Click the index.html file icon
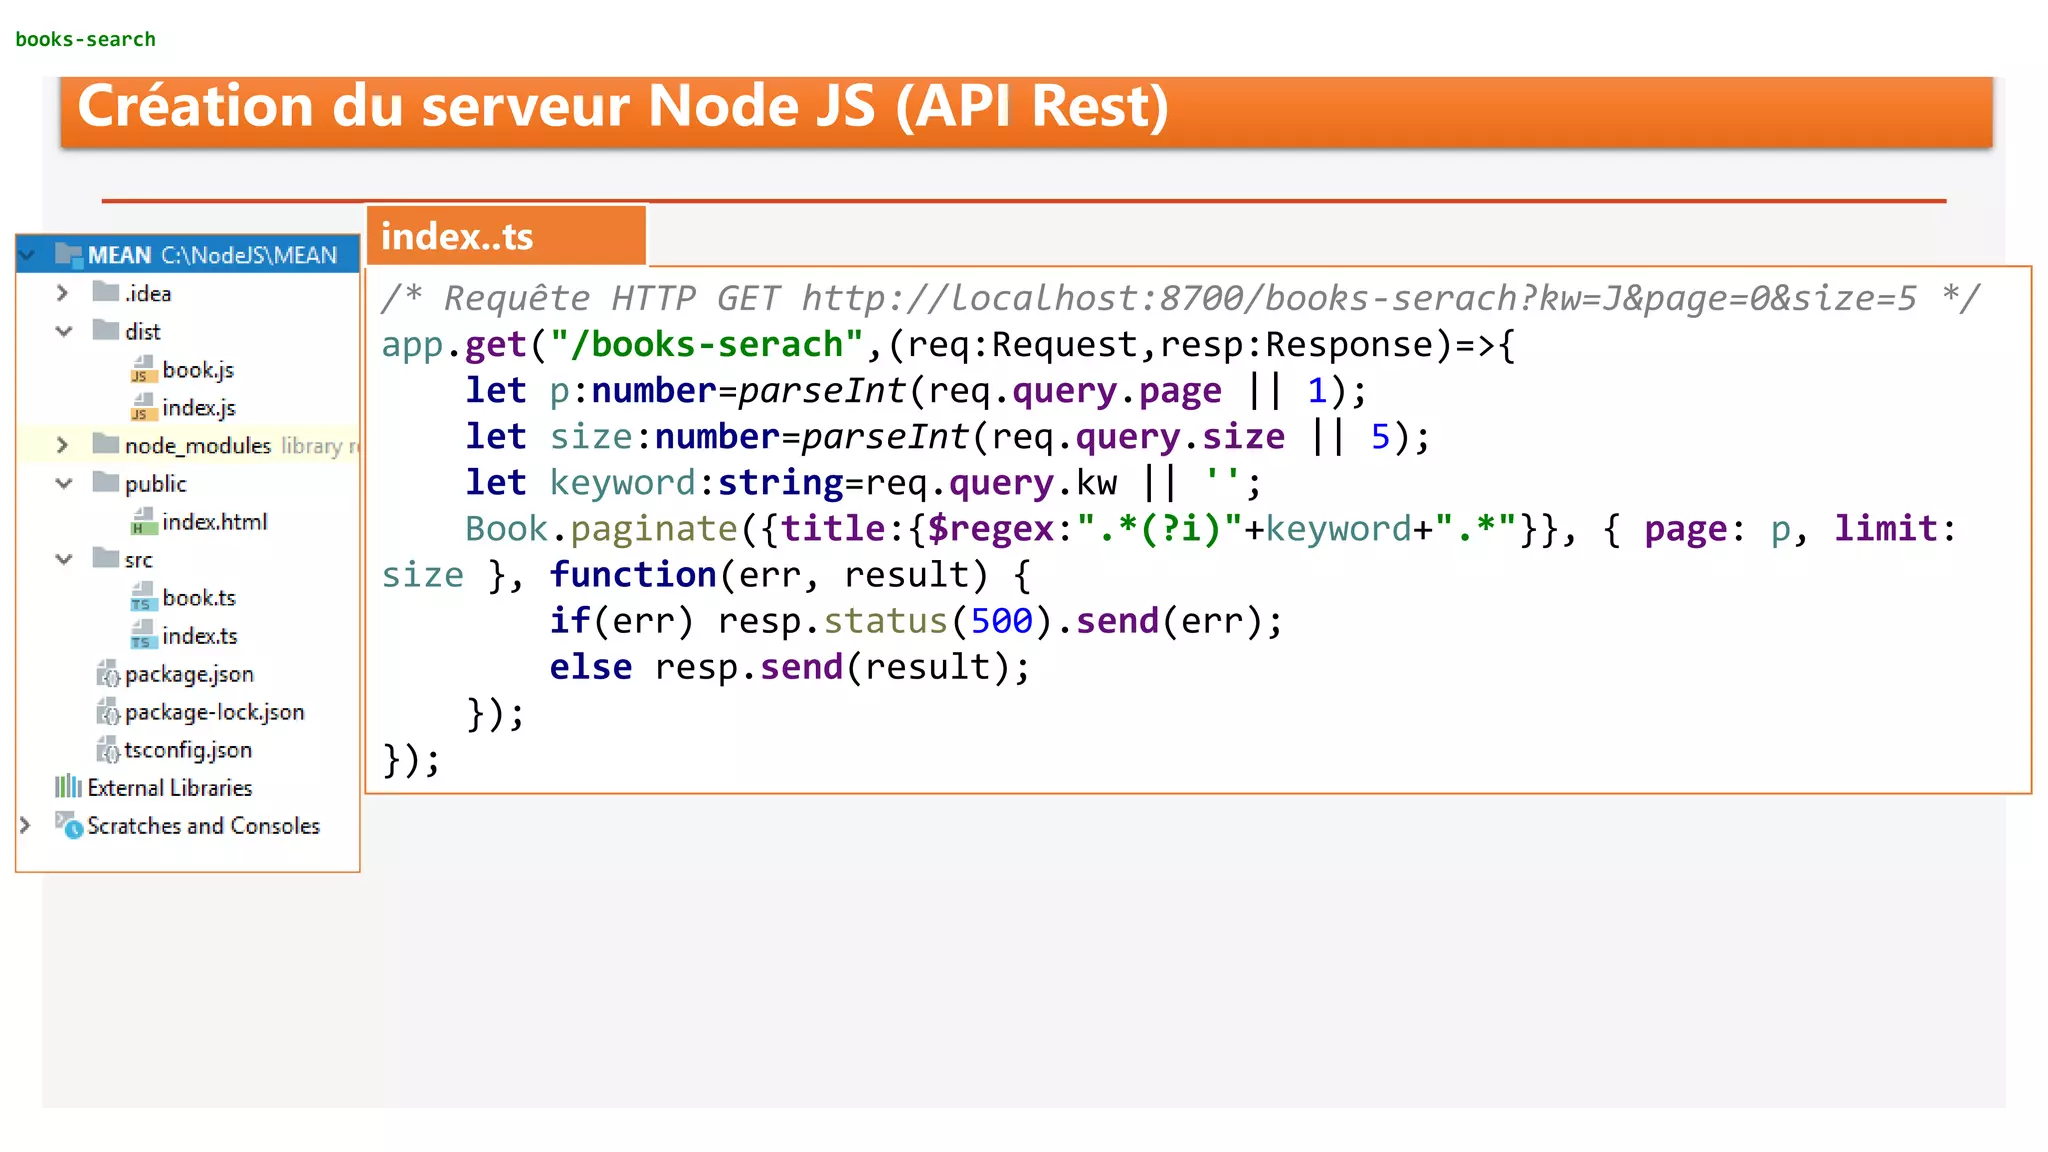 point(143,521)
